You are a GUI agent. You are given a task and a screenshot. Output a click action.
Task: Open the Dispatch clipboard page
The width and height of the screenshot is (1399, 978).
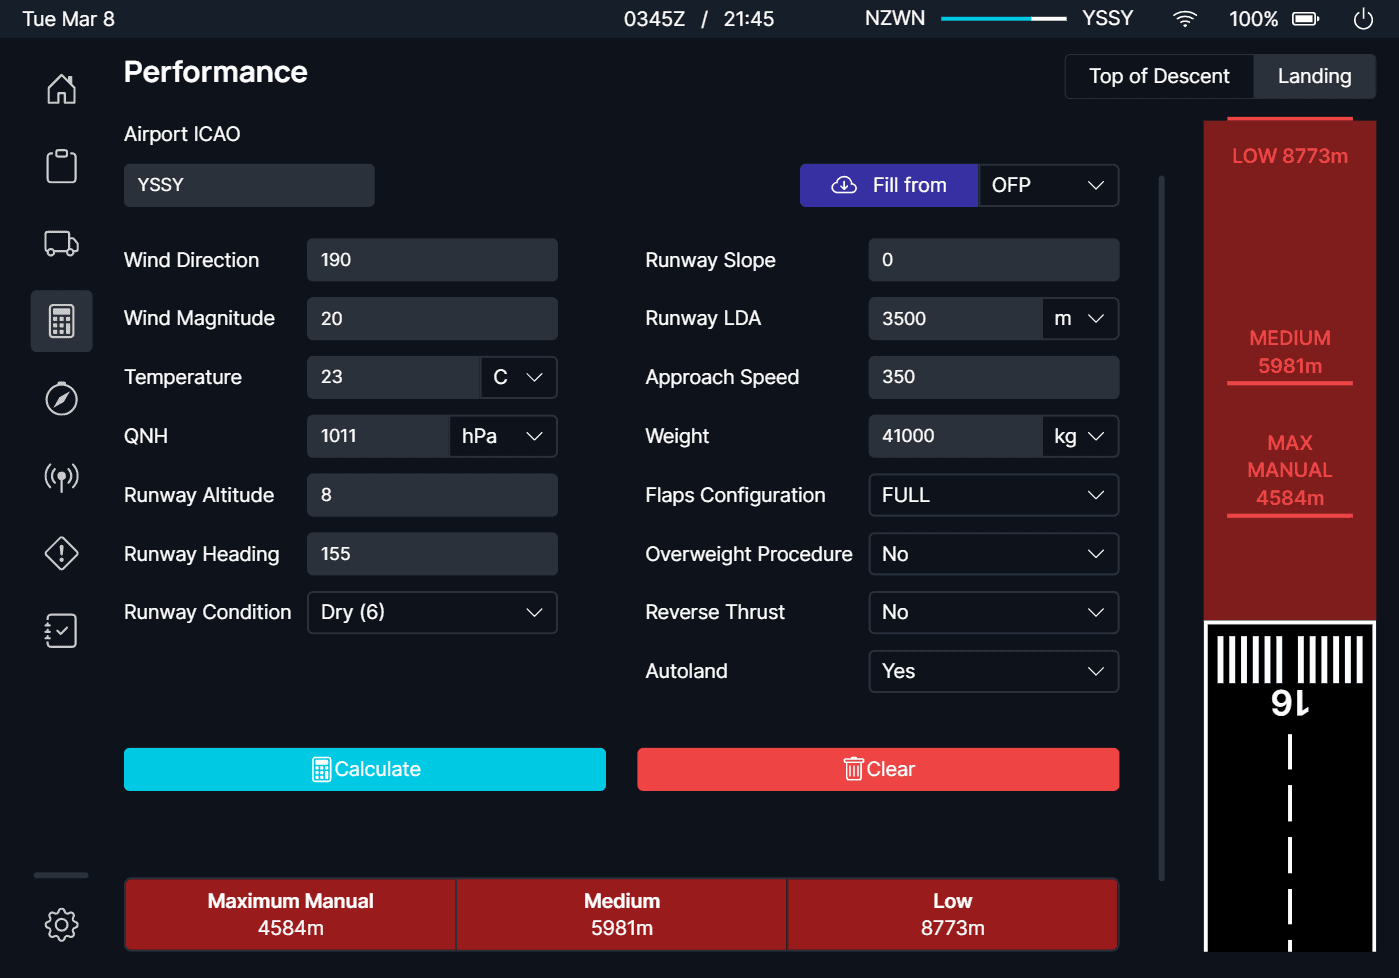tap(61, 166)
